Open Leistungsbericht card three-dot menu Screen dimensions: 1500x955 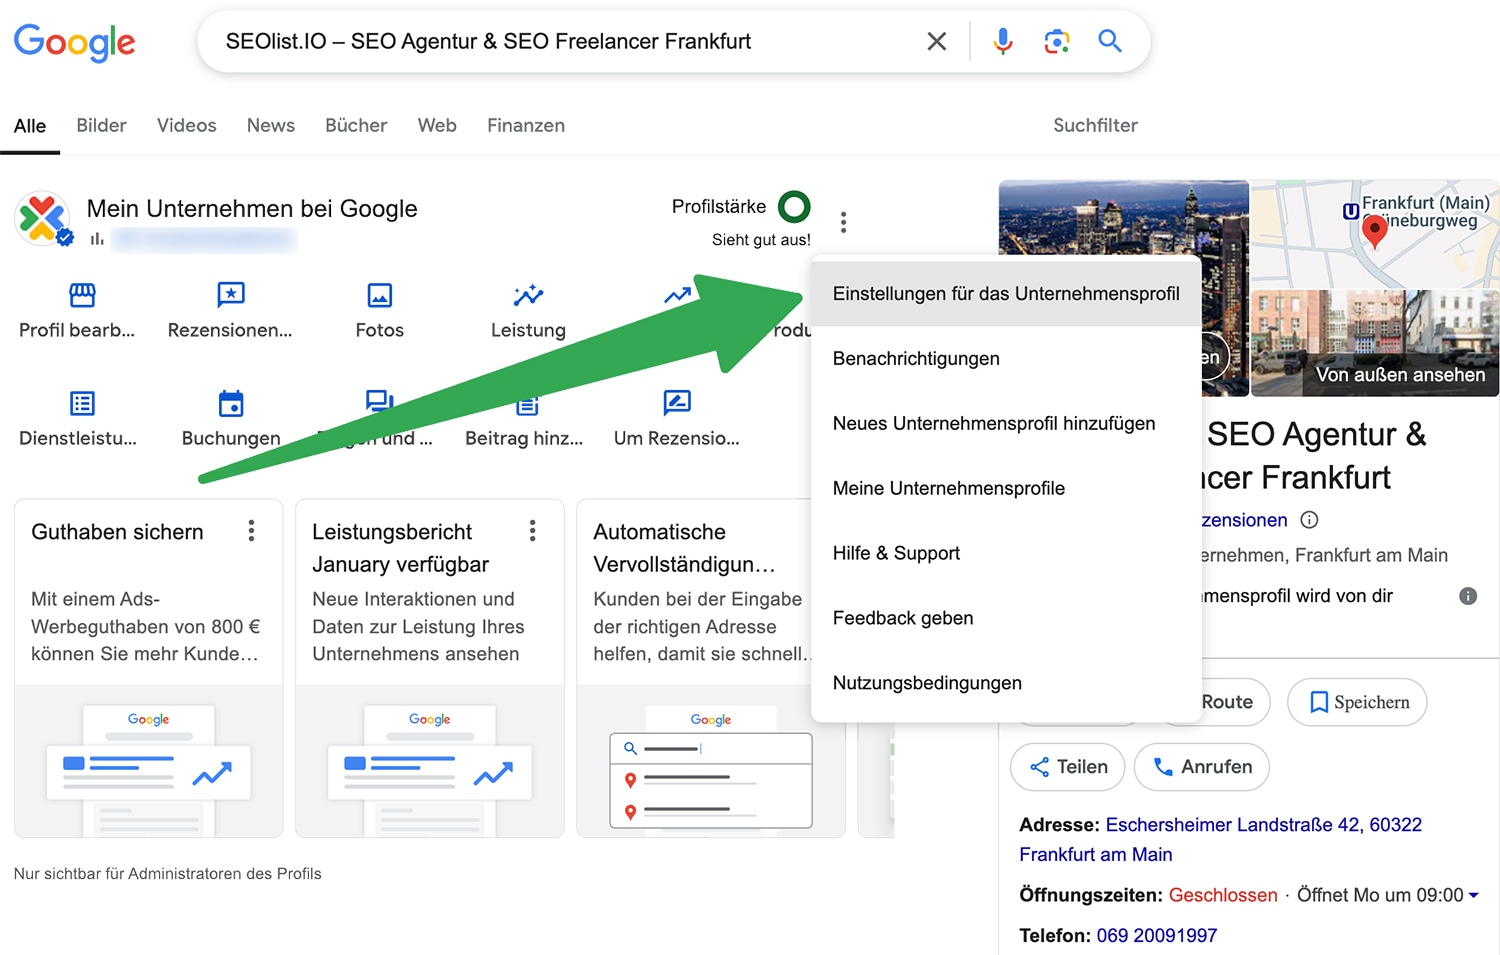[532, 531]
